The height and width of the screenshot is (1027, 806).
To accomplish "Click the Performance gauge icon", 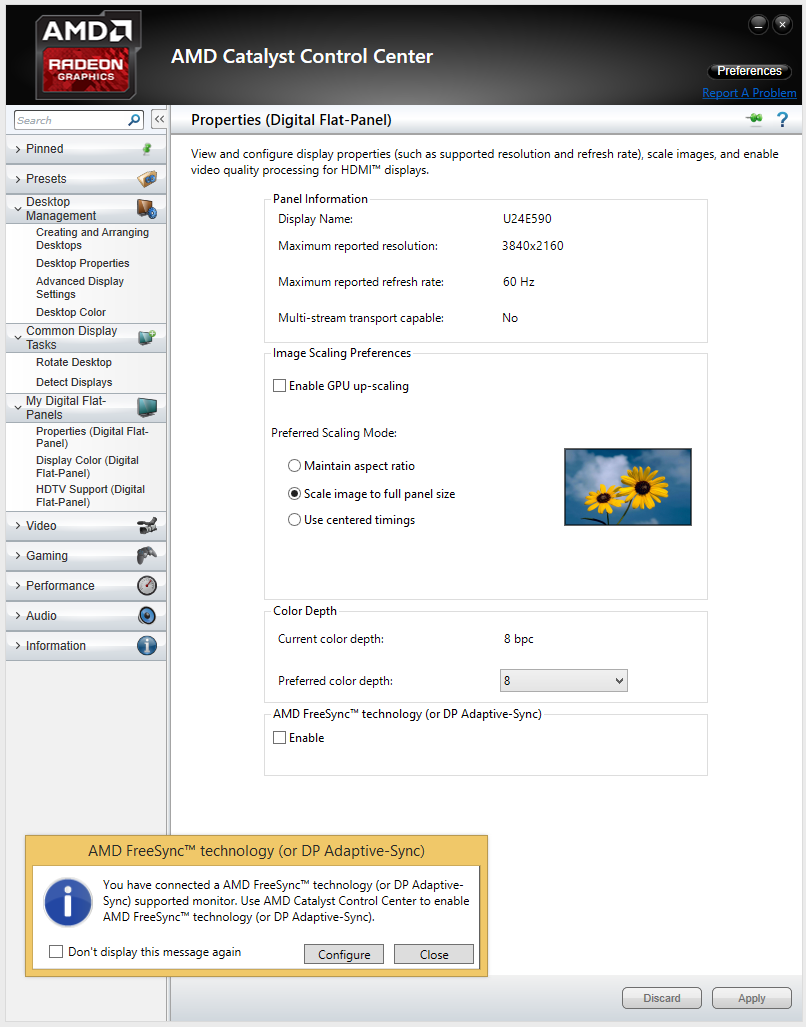I will pos(147,585).
